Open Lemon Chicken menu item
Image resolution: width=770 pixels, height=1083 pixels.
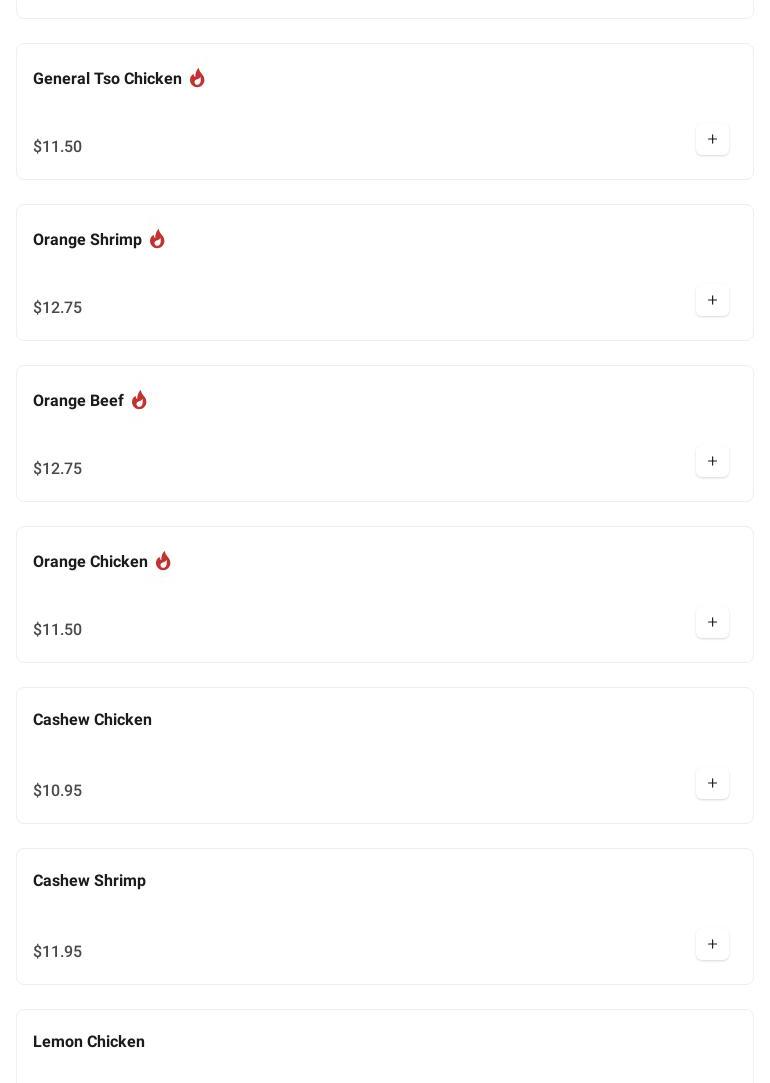tap(89, 1042)
